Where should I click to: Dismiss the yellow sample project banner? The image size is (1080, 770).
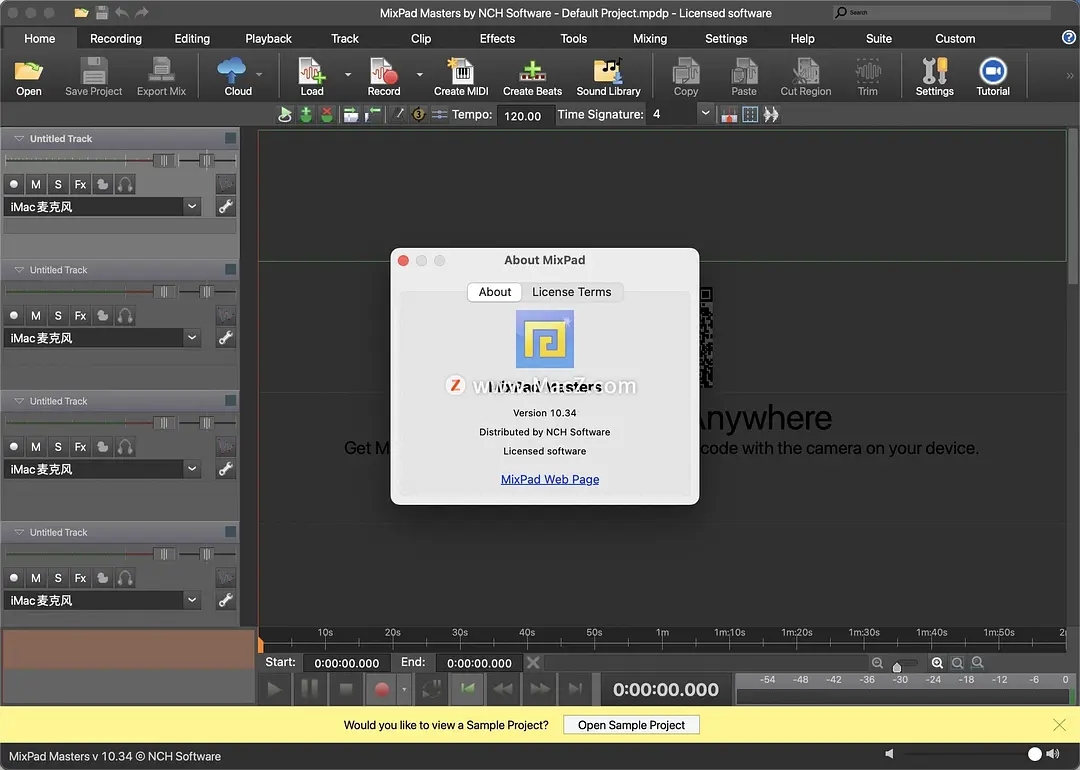[x=1059, y=725]
